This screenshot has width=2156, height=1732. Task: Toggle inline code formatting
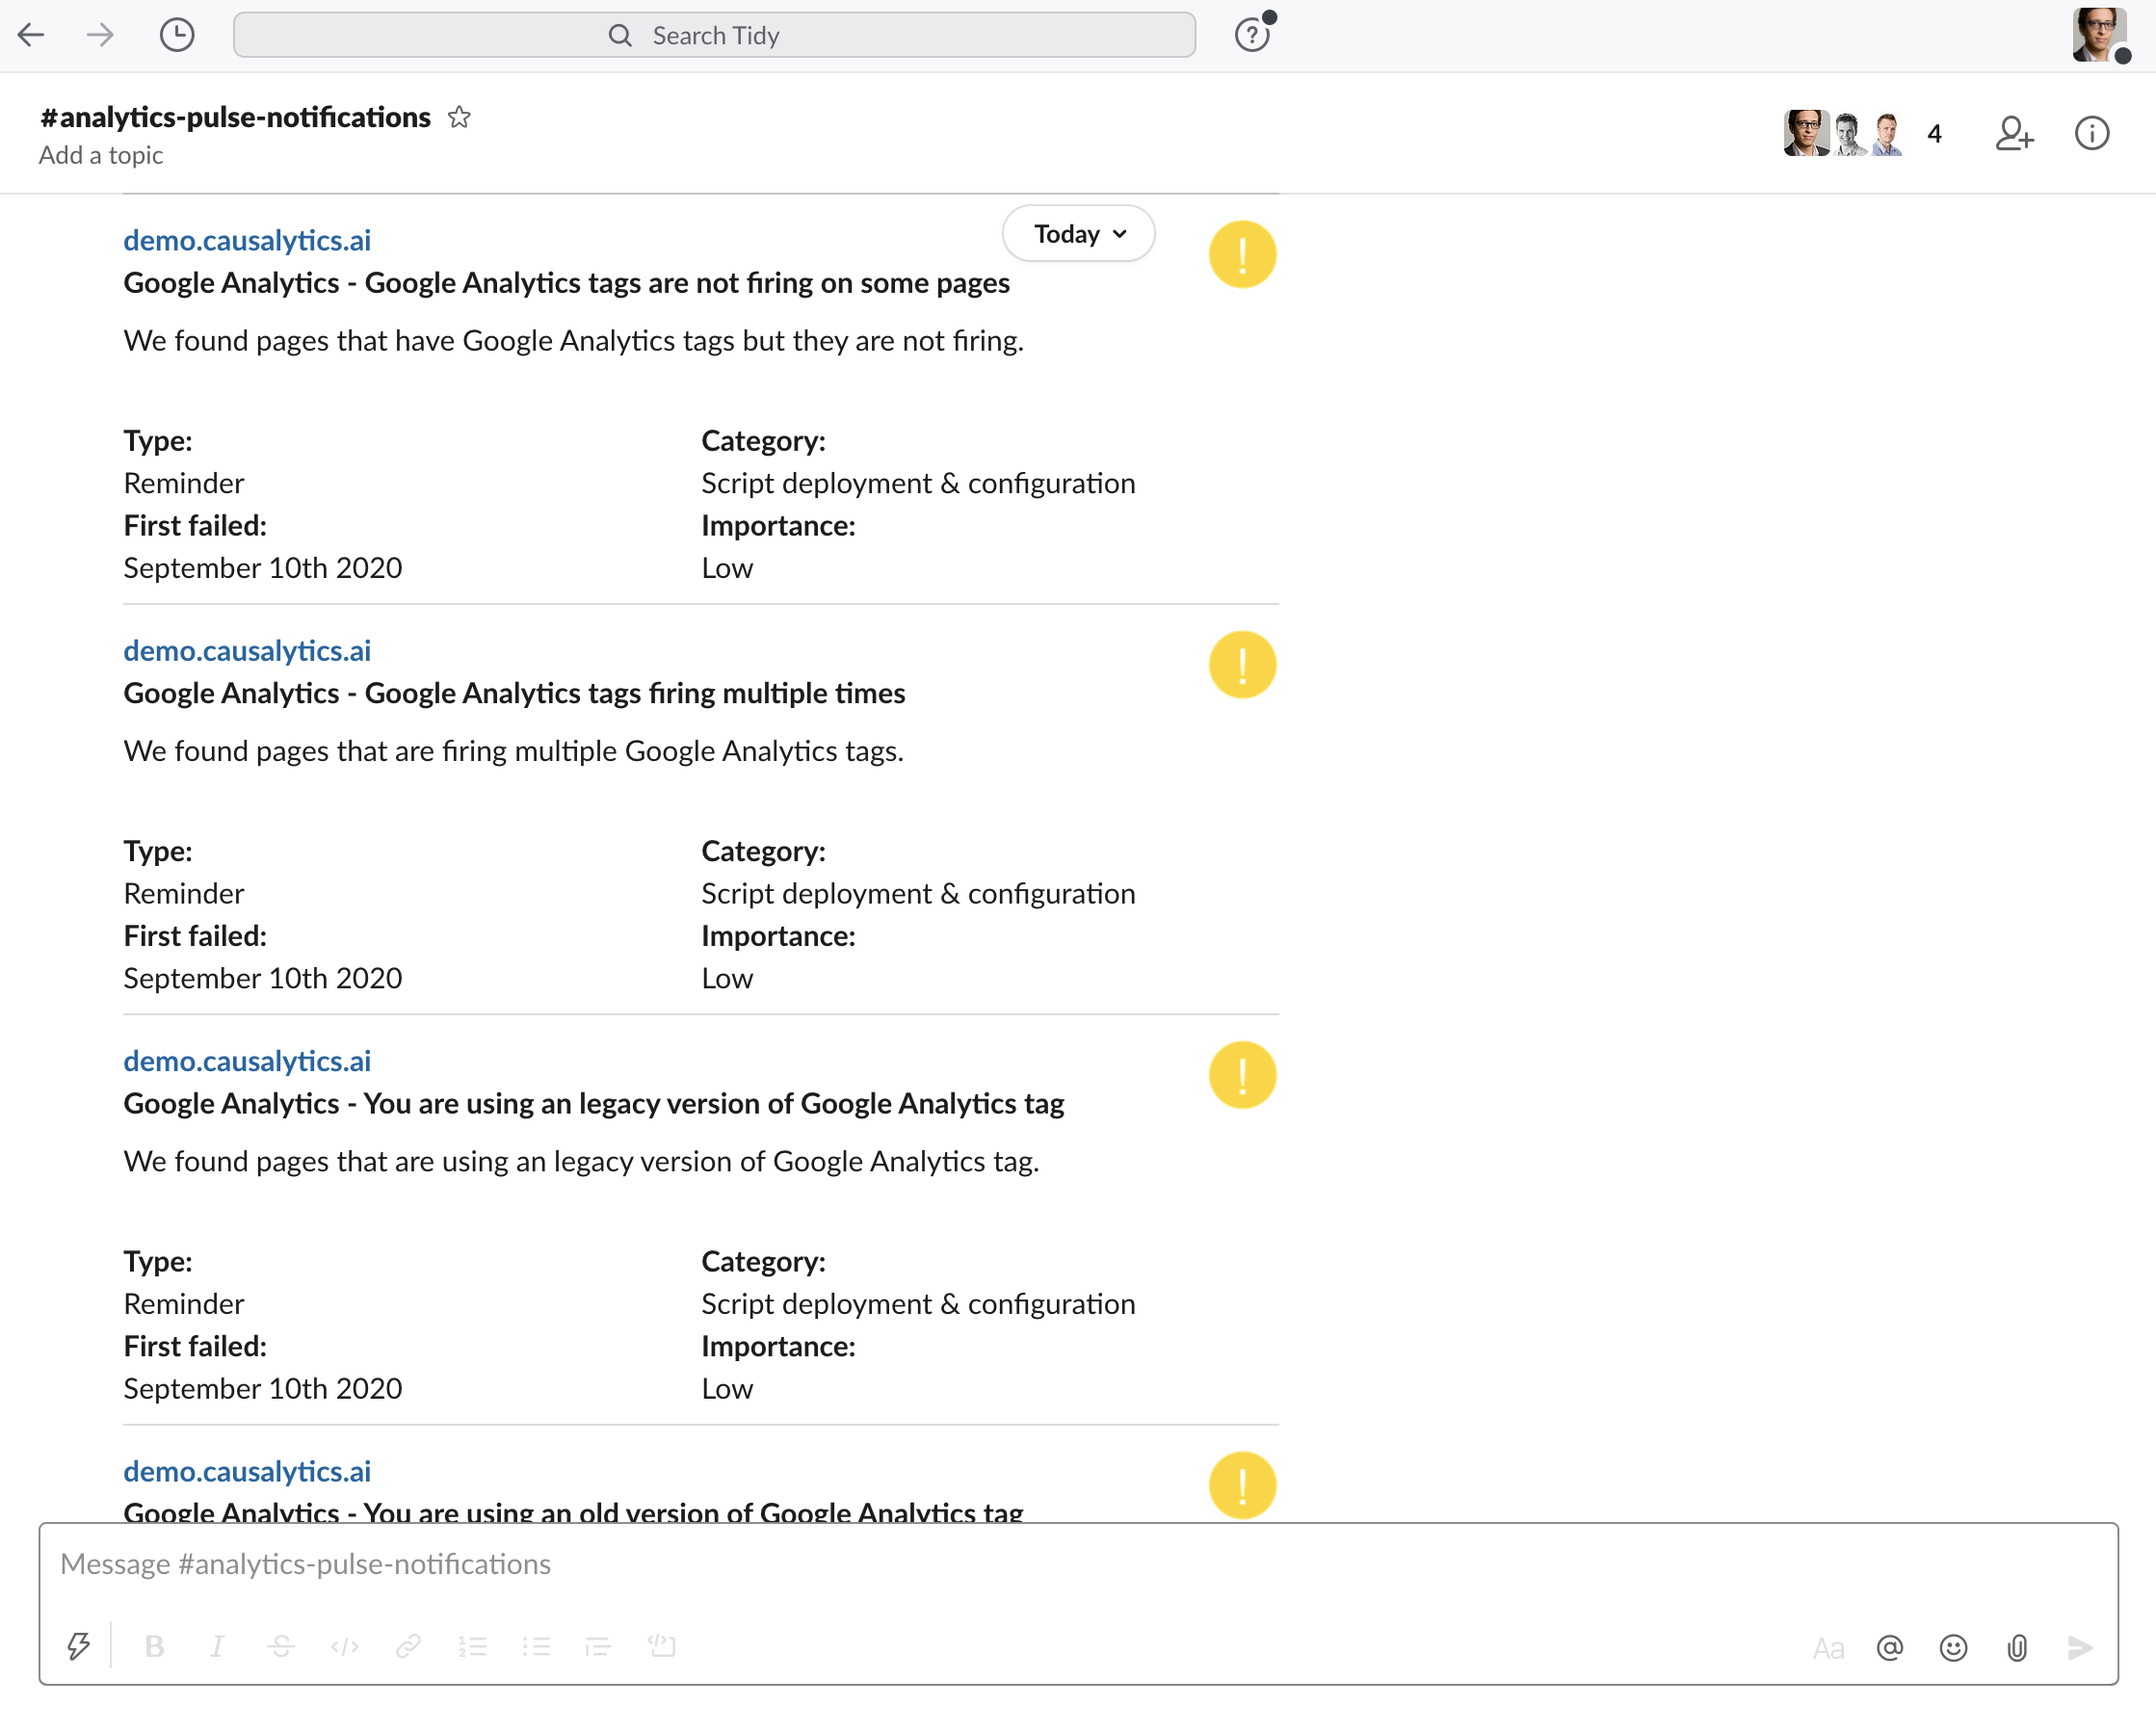pos(345,1646)
